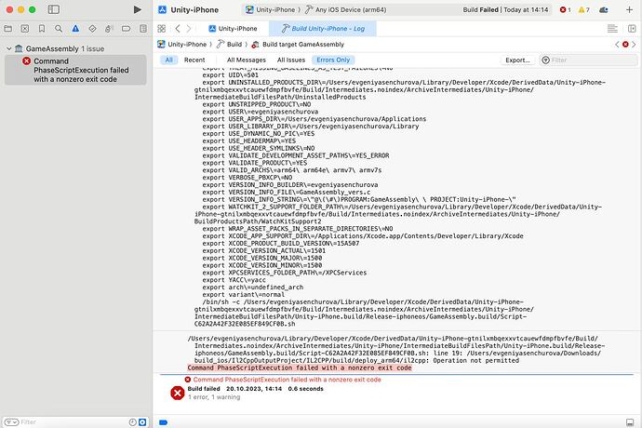Viewport: 642px width, 428px height.
Task: Select the PhaseScriptExecution failed issue
Action: (x=75, y=70)
